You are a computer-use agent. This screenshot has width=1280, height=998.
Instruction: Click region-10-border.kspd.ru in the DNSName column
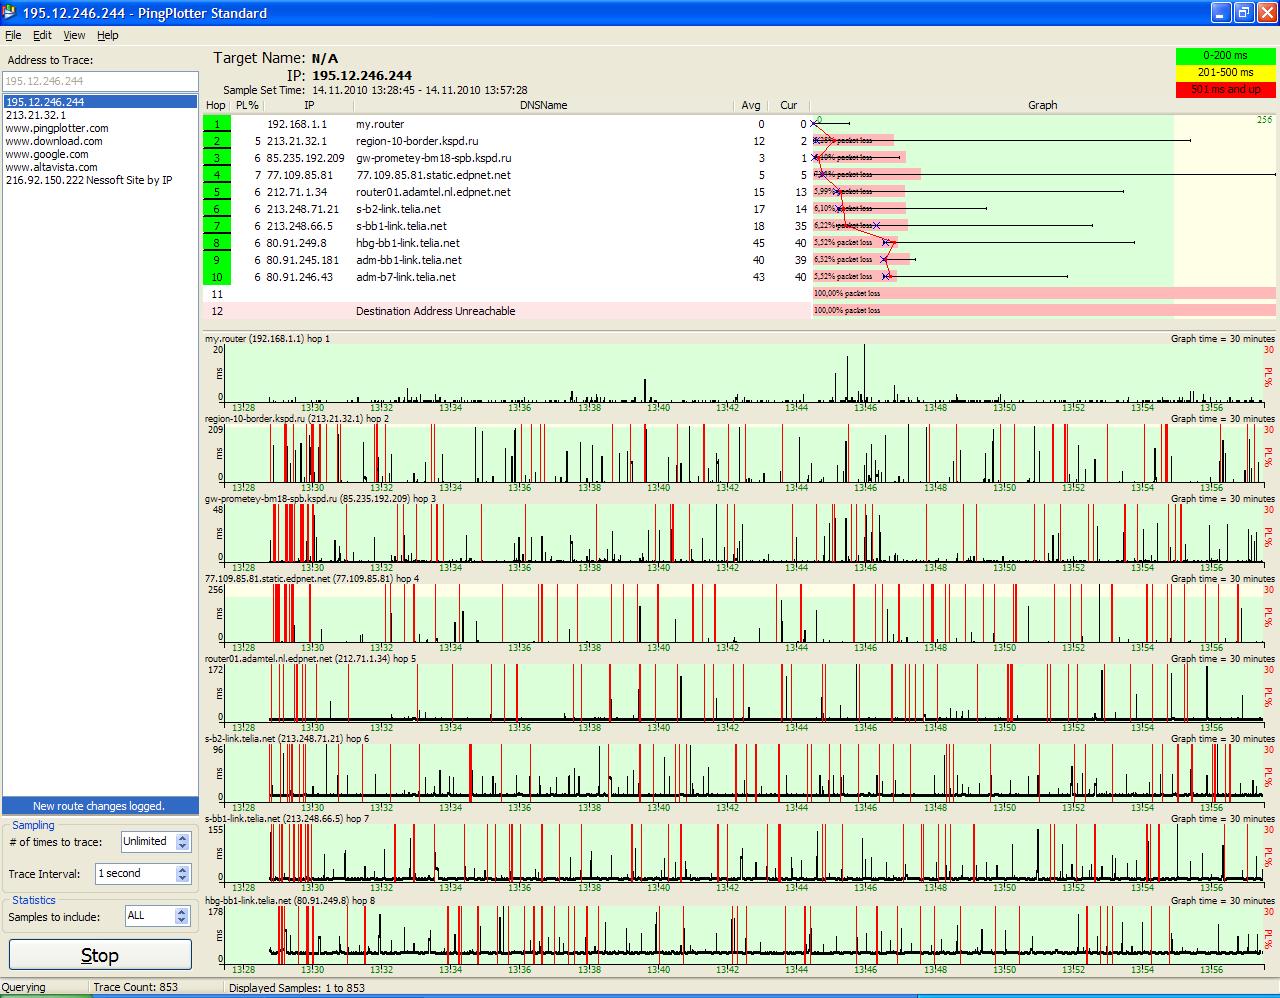(x=417, y=141)
